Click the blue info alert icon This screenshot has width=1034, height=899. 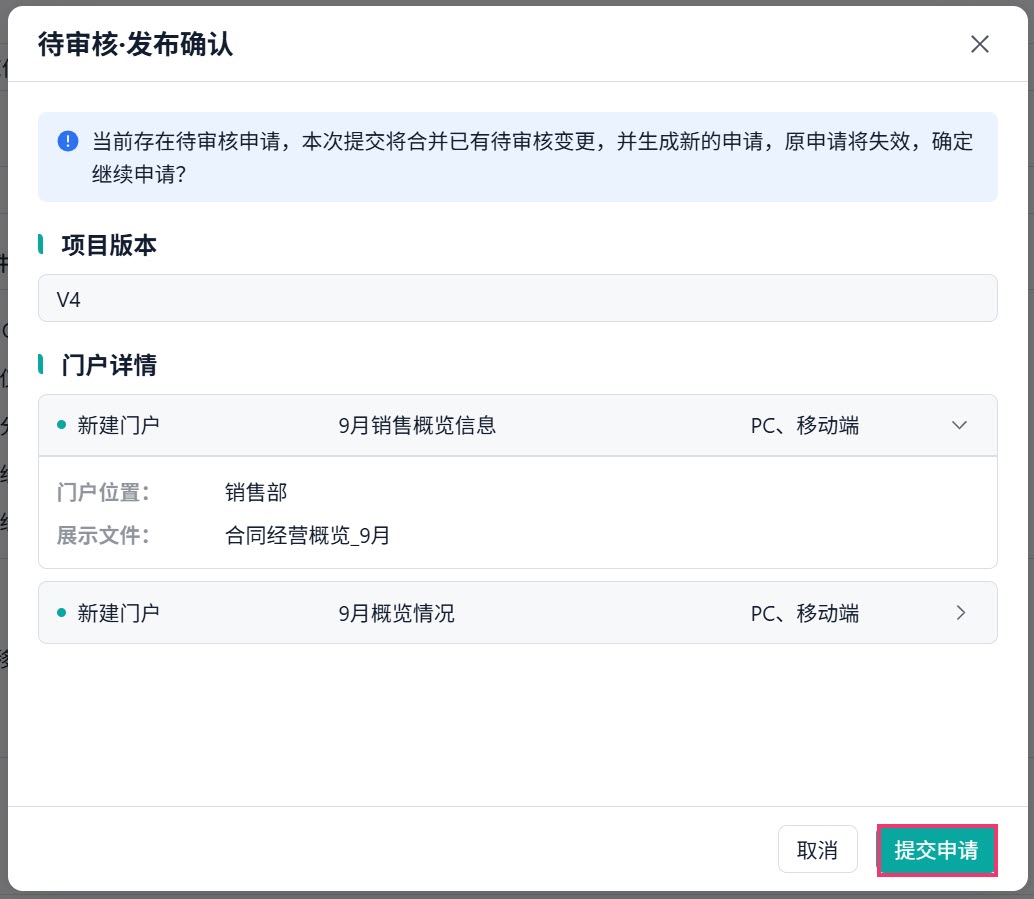[x=68, y=140]
